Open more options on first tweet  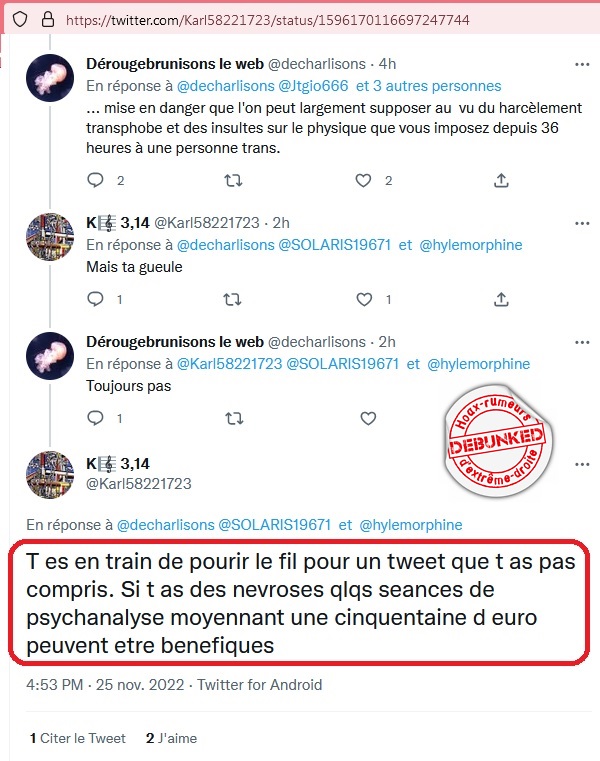[582, 64]
